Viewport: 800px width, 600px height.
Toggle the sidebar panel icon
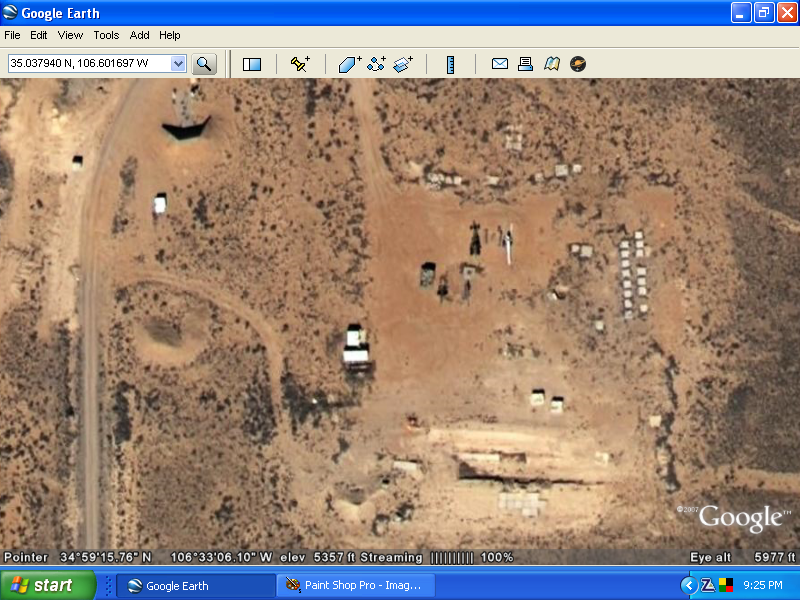[252, 64]
